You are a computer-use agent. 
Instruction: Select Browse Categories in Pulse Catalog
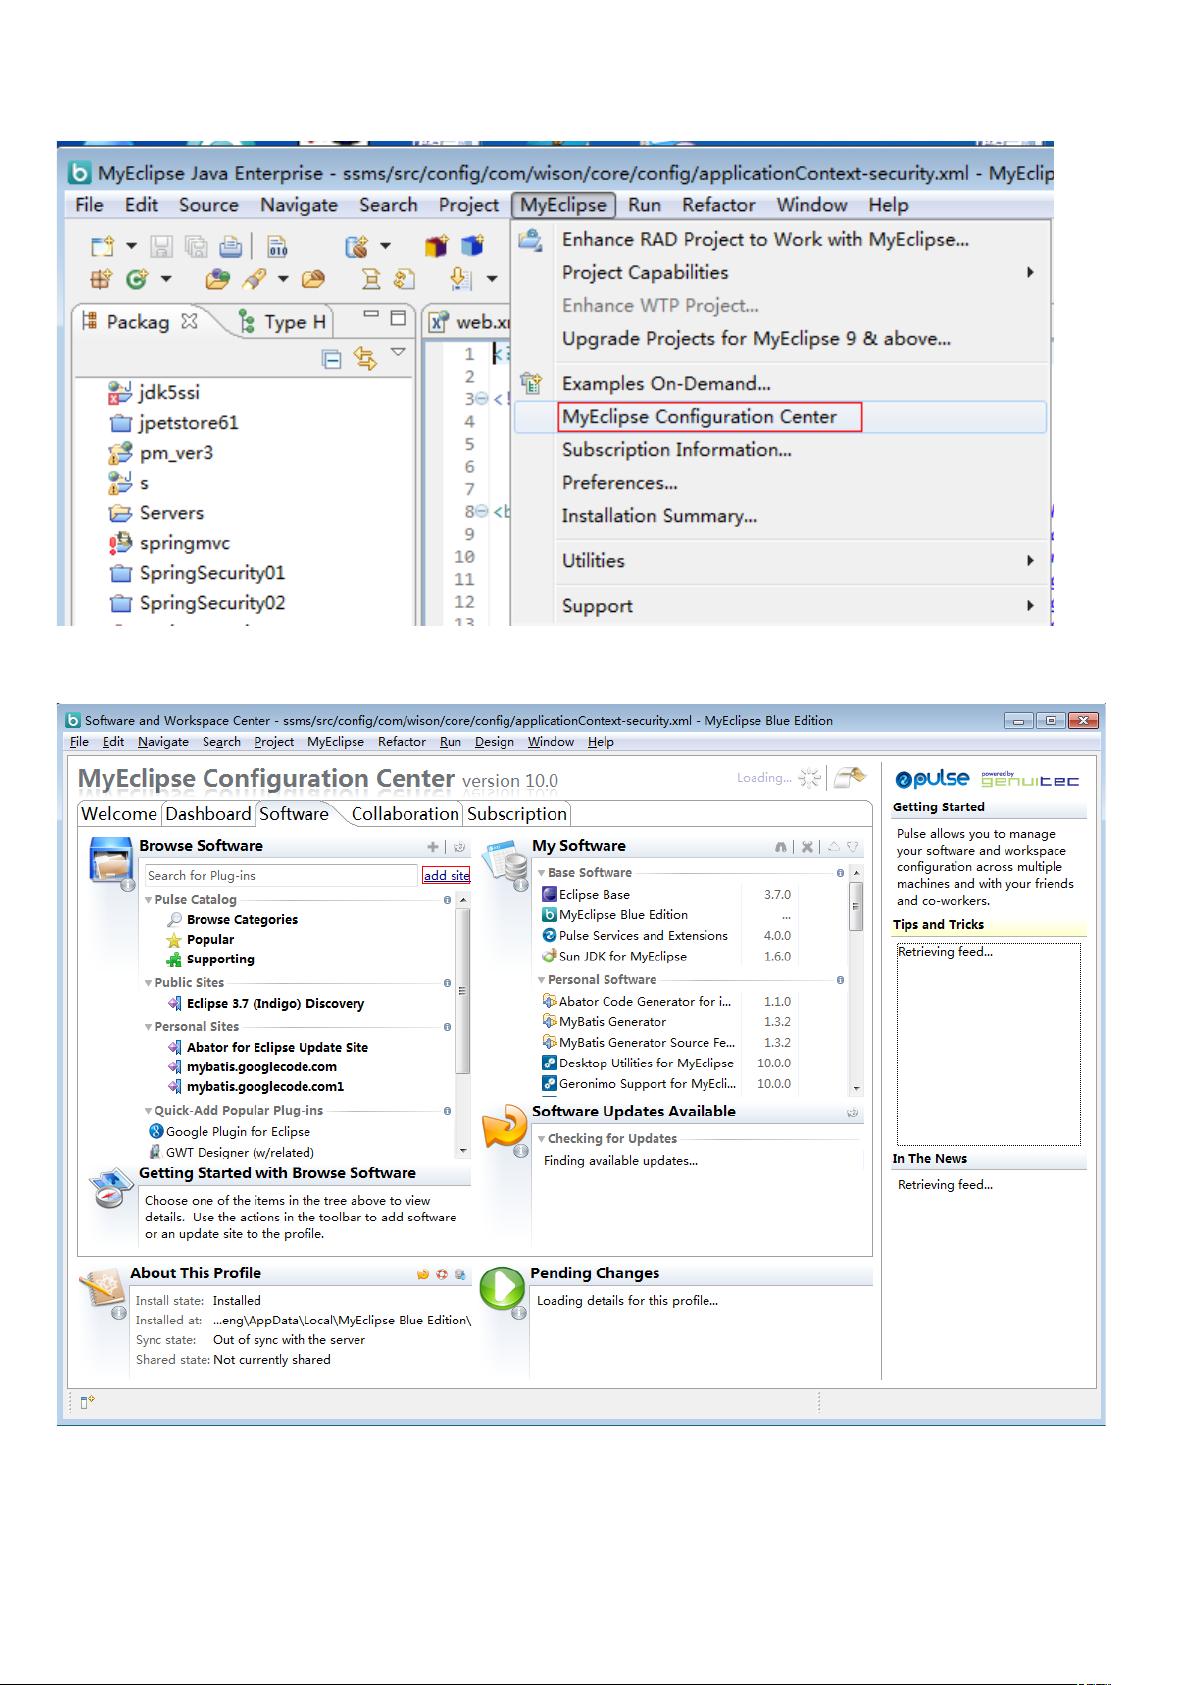(242, 920)
